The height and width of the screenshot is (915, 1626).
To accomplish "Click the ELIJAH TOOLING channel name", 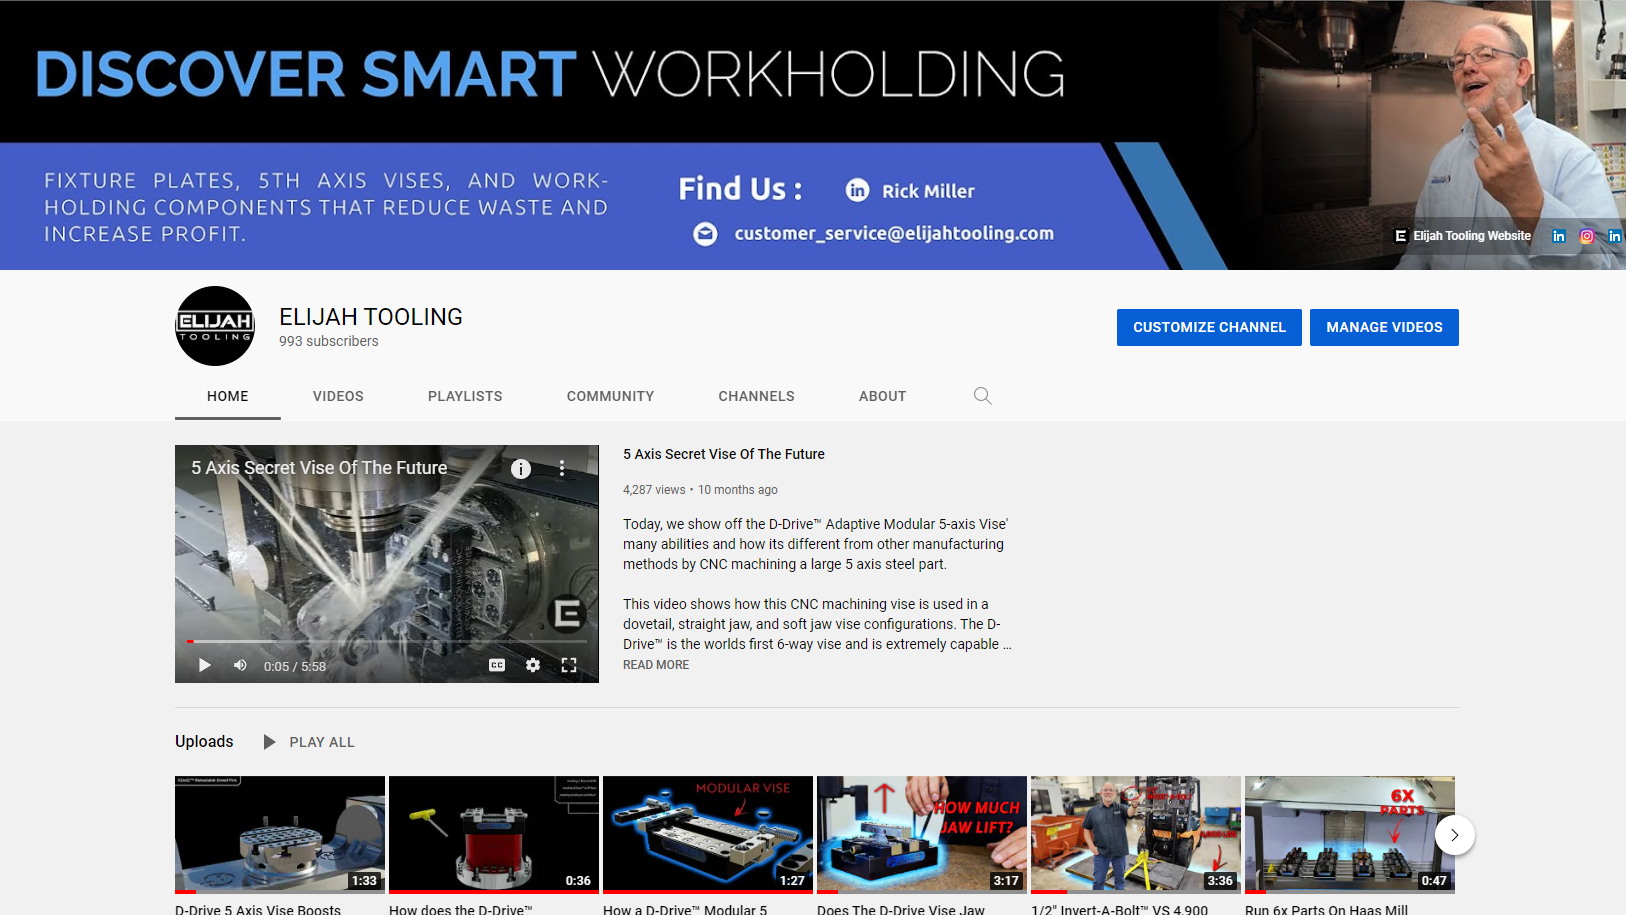I will click(371, 317).
